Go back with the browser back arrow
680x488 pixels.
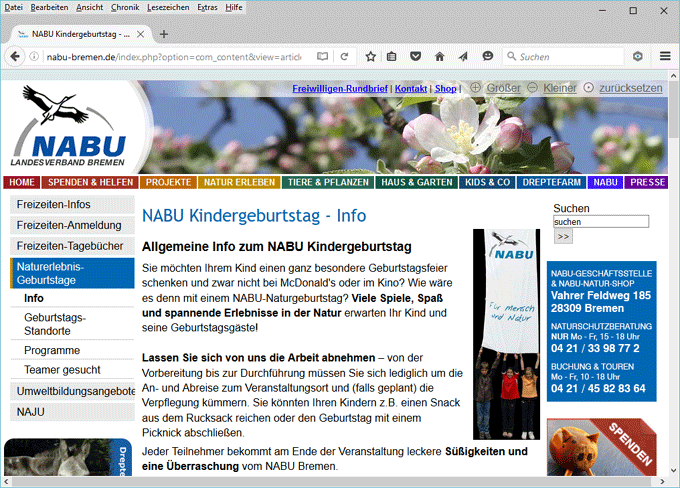click(15, 56)
